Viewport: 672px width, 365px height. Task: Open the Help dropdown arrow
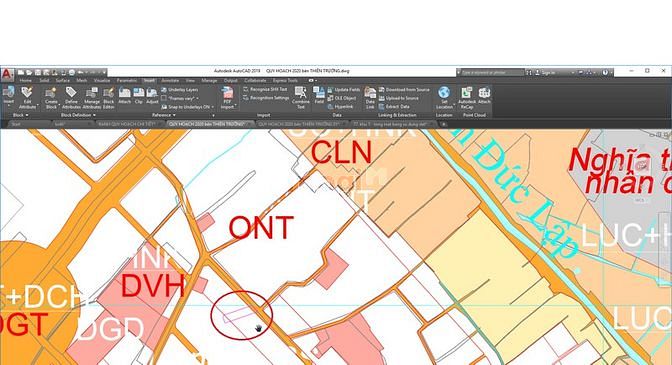[x=611, y=73]
